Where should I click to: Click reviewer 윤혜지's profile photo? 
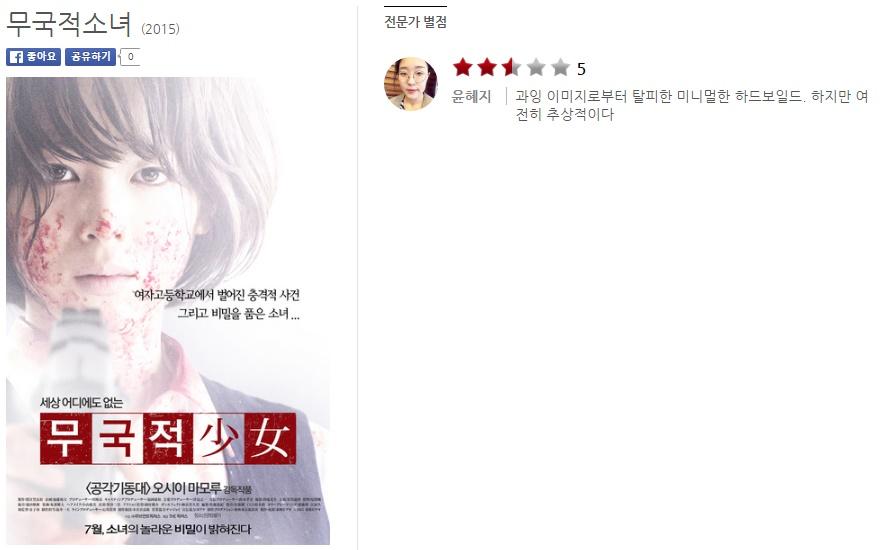411,84
